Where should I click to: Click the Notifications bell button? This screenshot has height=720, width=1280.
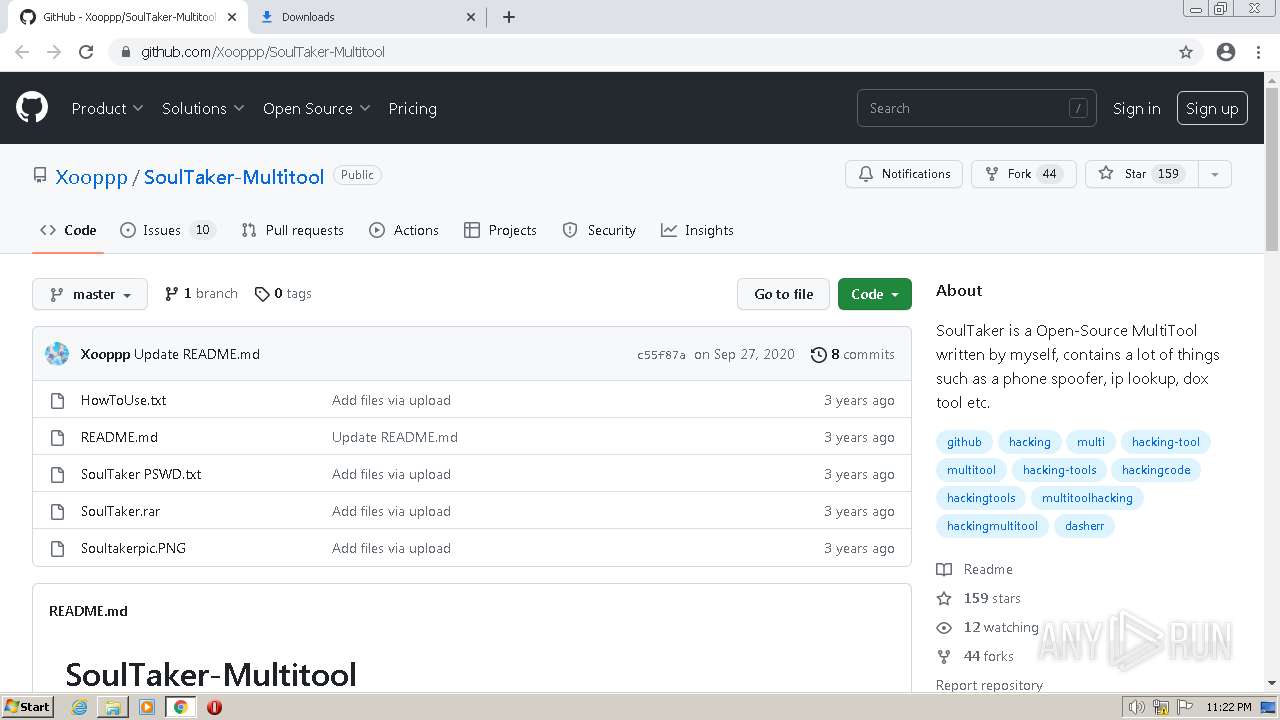pyautogui.click(x=904, y=174)
